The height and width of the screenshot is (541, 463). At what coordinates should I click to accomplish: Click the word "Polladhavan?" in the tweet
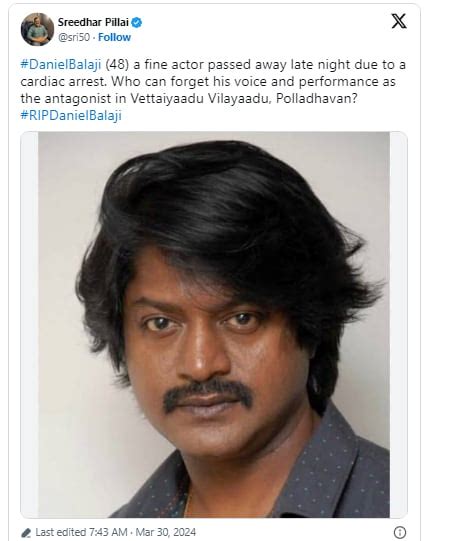click(x=317, y=98)
